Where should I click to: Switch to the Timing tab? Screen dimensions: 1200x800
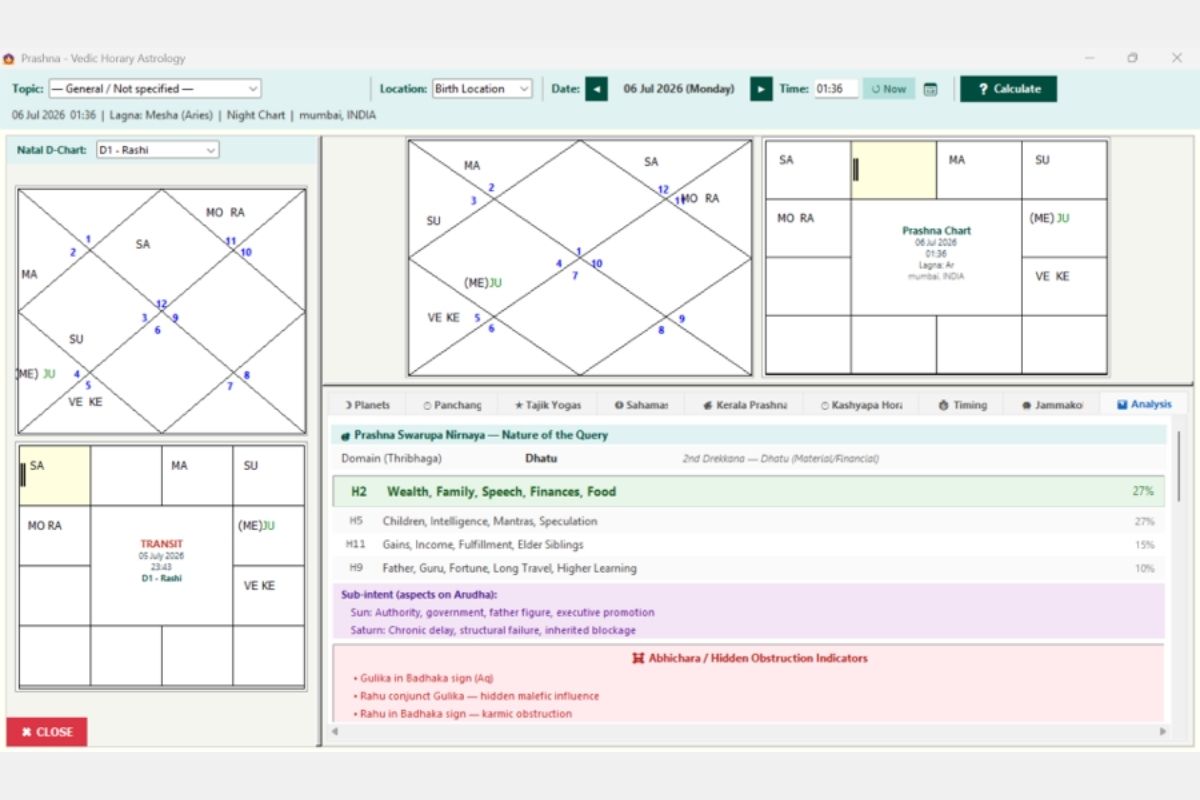pyautogui.click(x=963, y=405)
